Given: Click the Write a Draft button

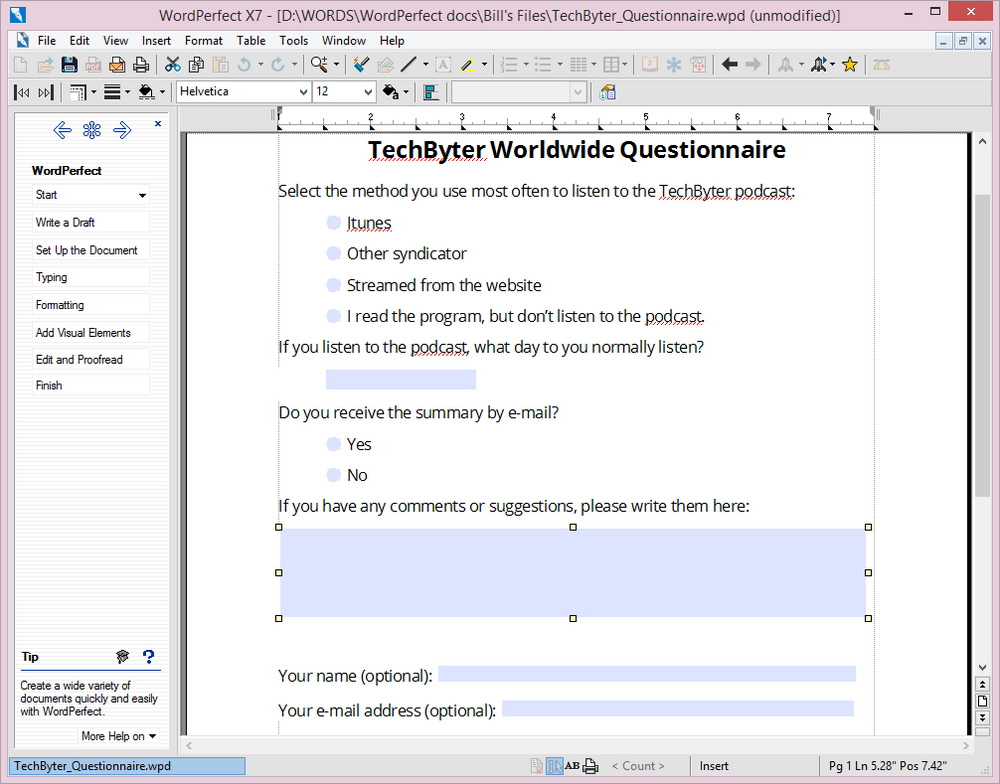Looking at the screenshot, I should (x=91, y=222).
